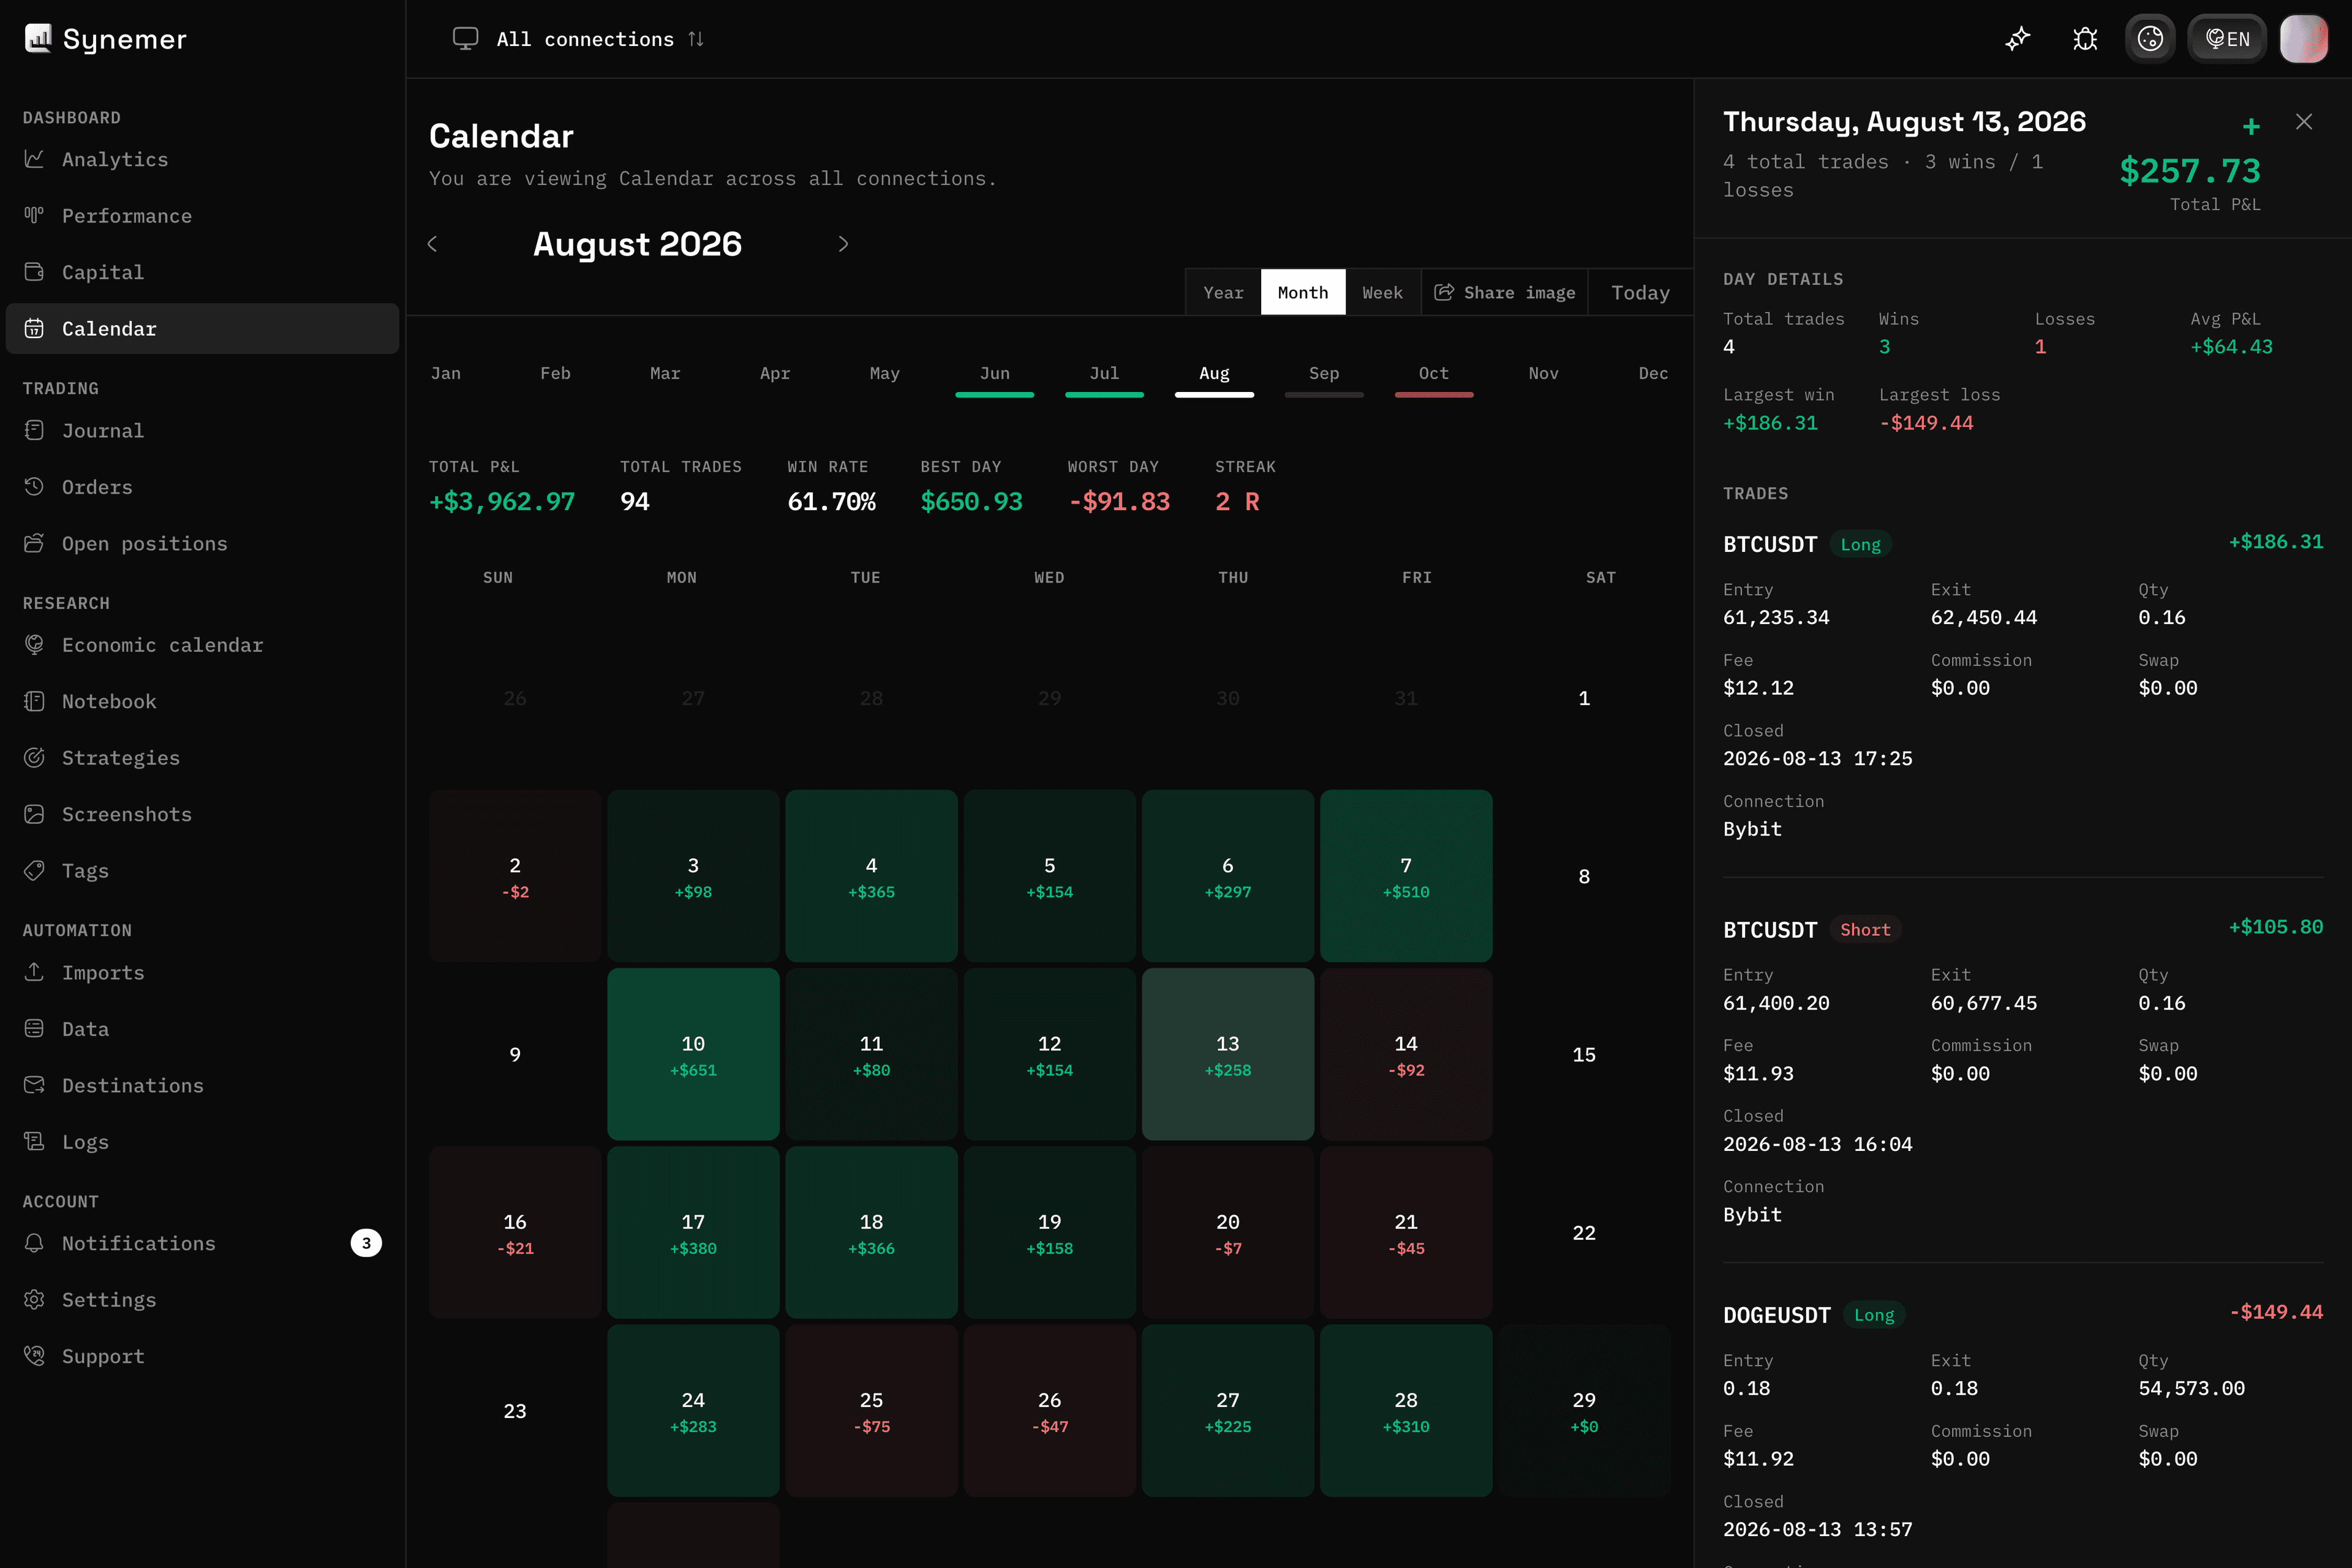
Task: Select August 25 day cell -$75
Action: pyautogui.click(x=871, y=1411)
